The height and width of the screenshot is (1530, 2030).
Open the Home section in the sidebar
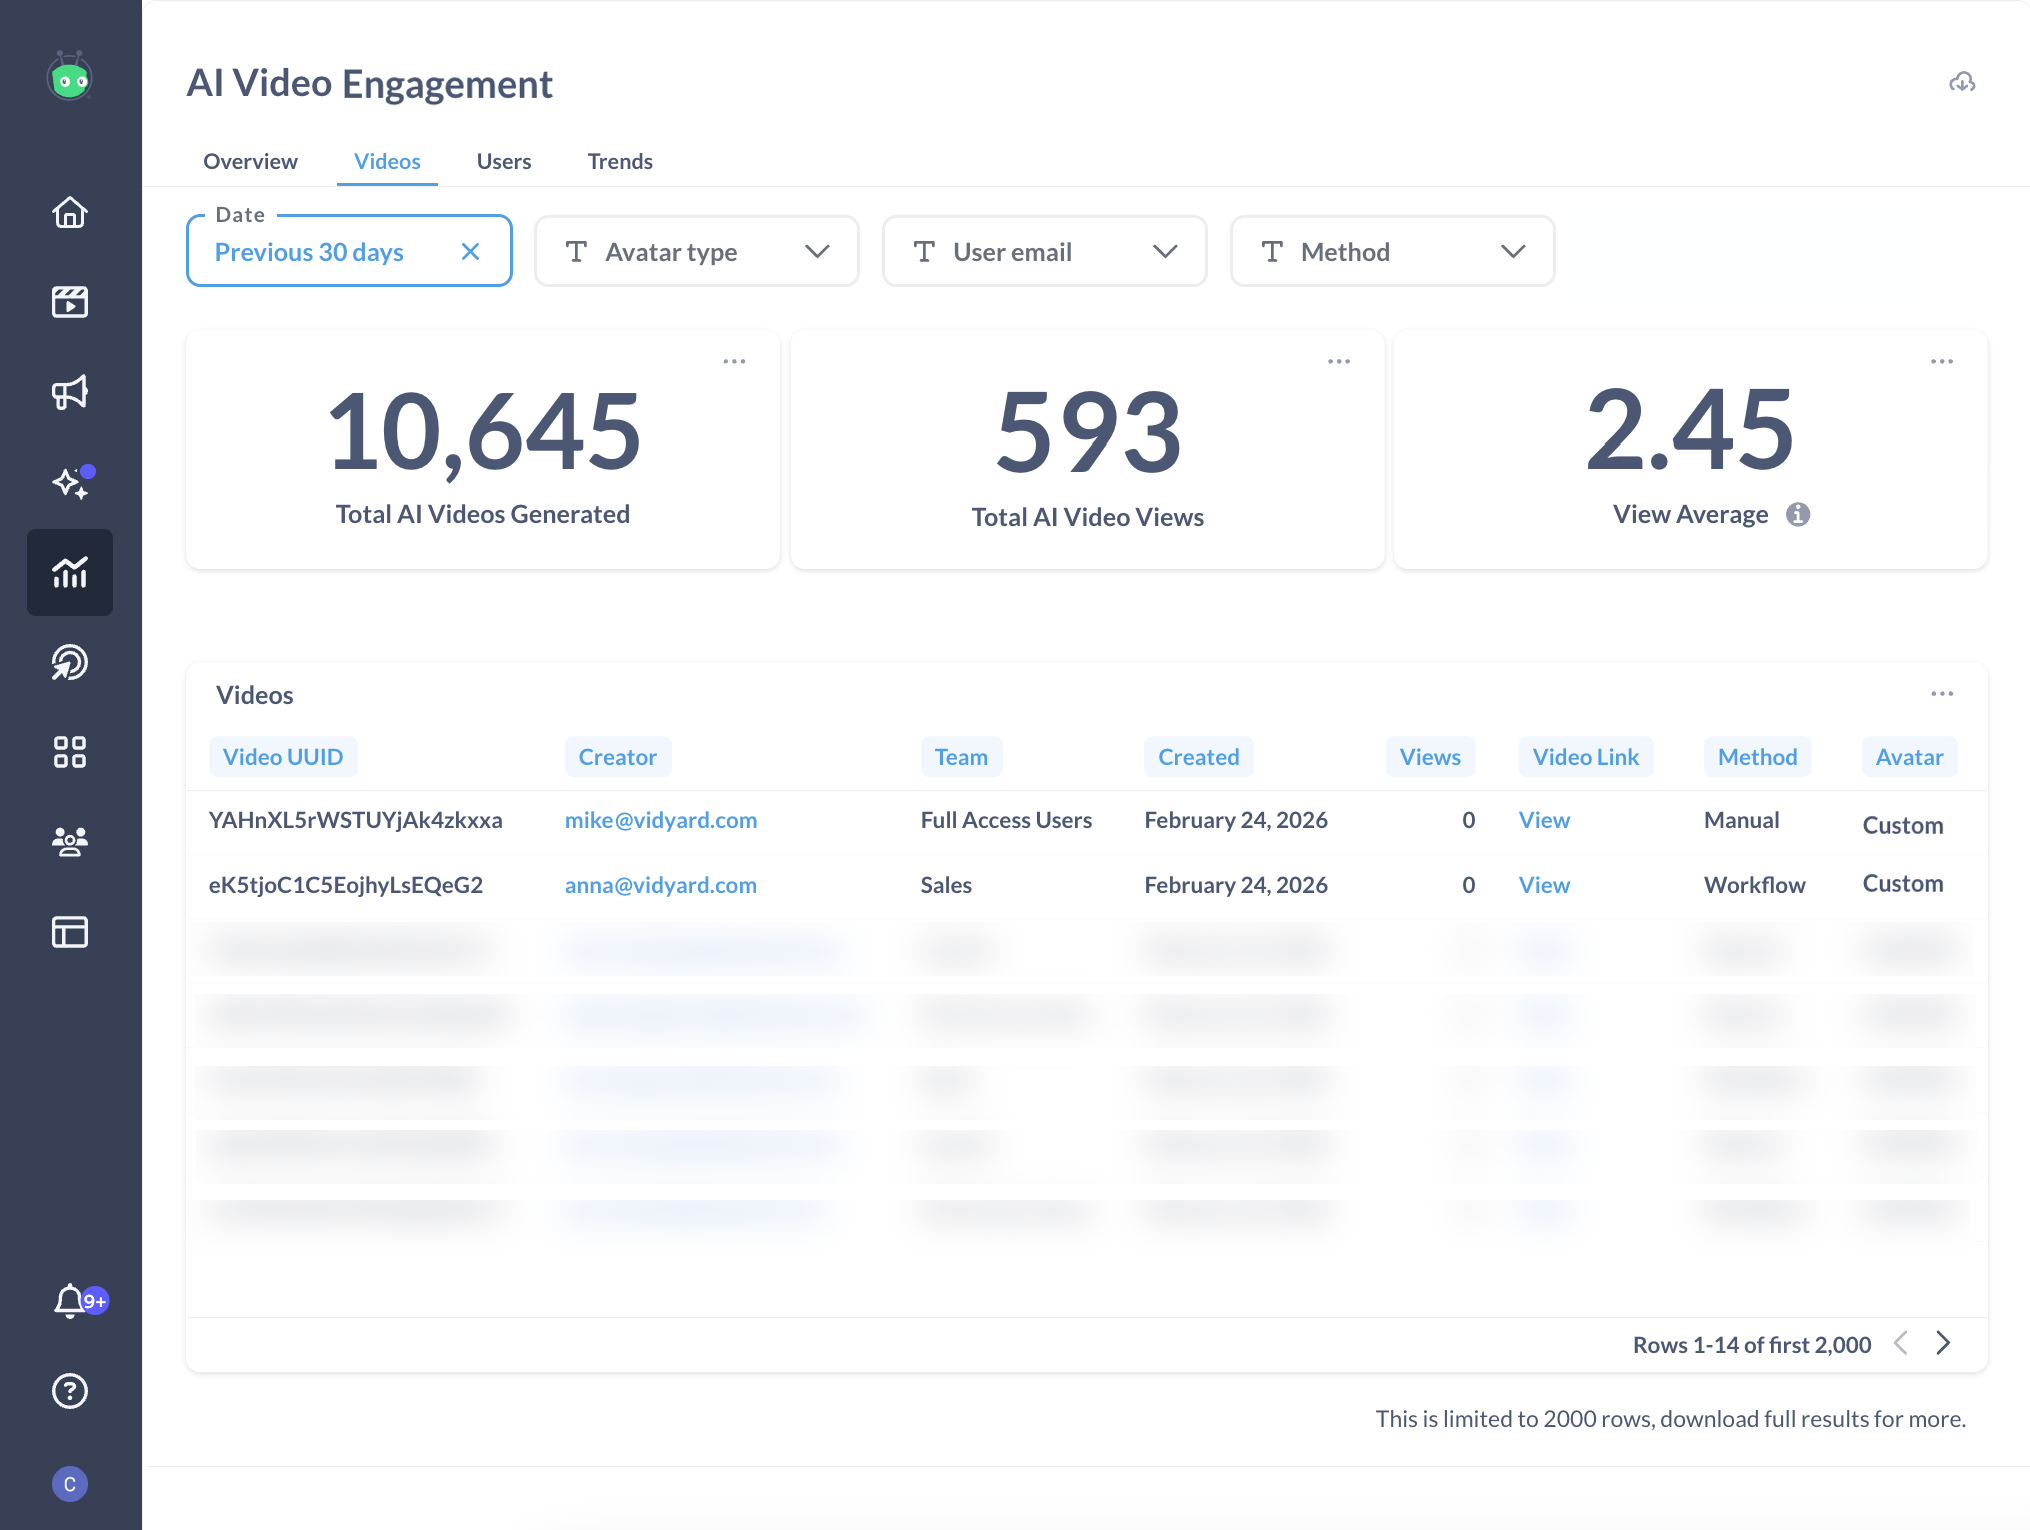[x=69, y=213]
